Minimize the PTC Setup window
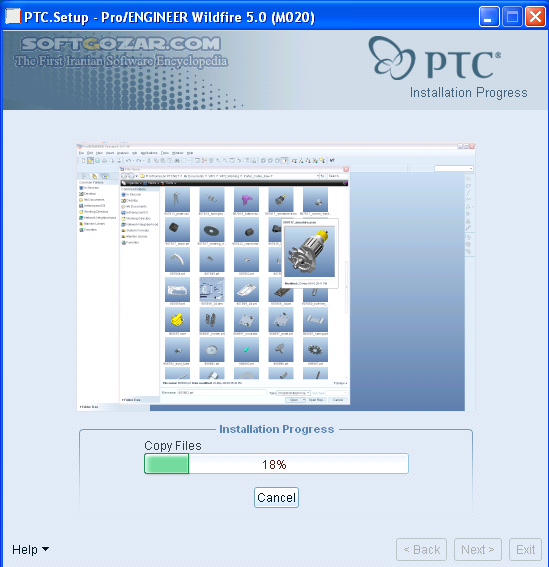Image resolution: width=549 pixels, height=567 pixels. [x=489, y=17]
